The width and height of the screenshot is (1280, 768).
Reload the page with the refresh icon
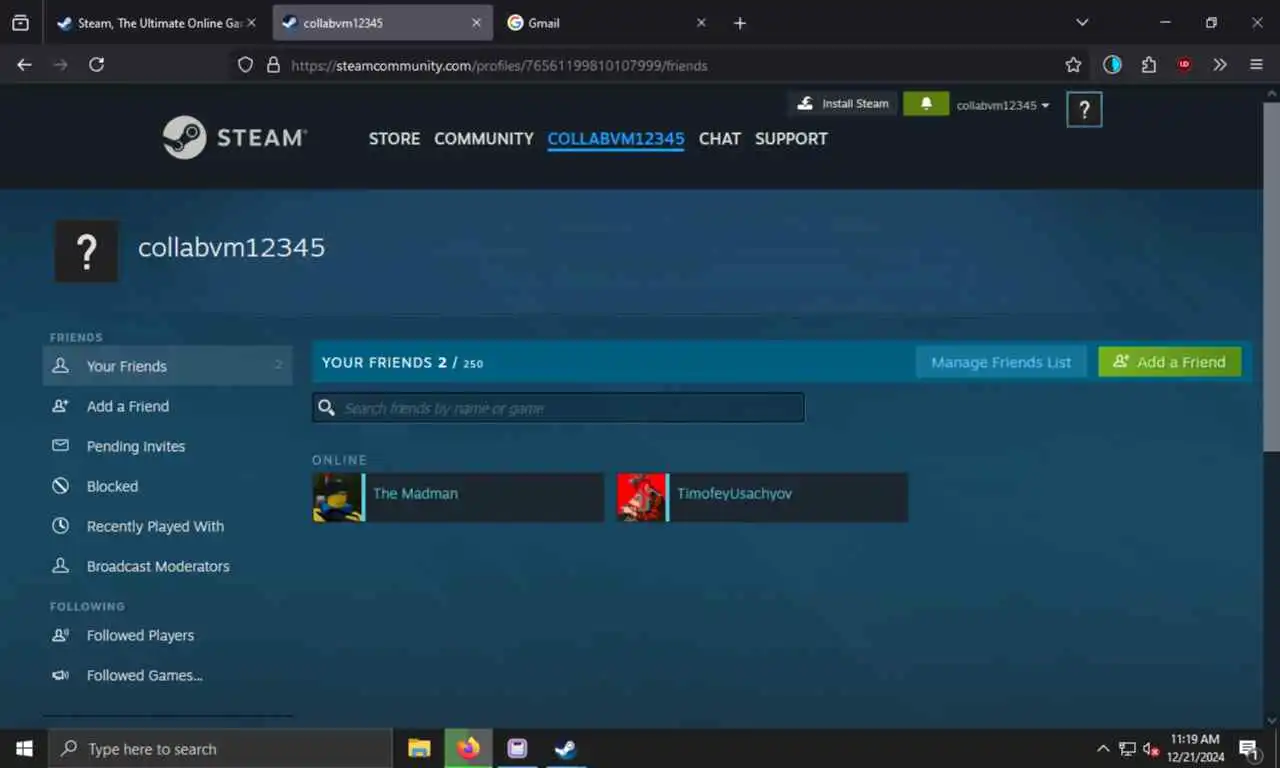97,65
